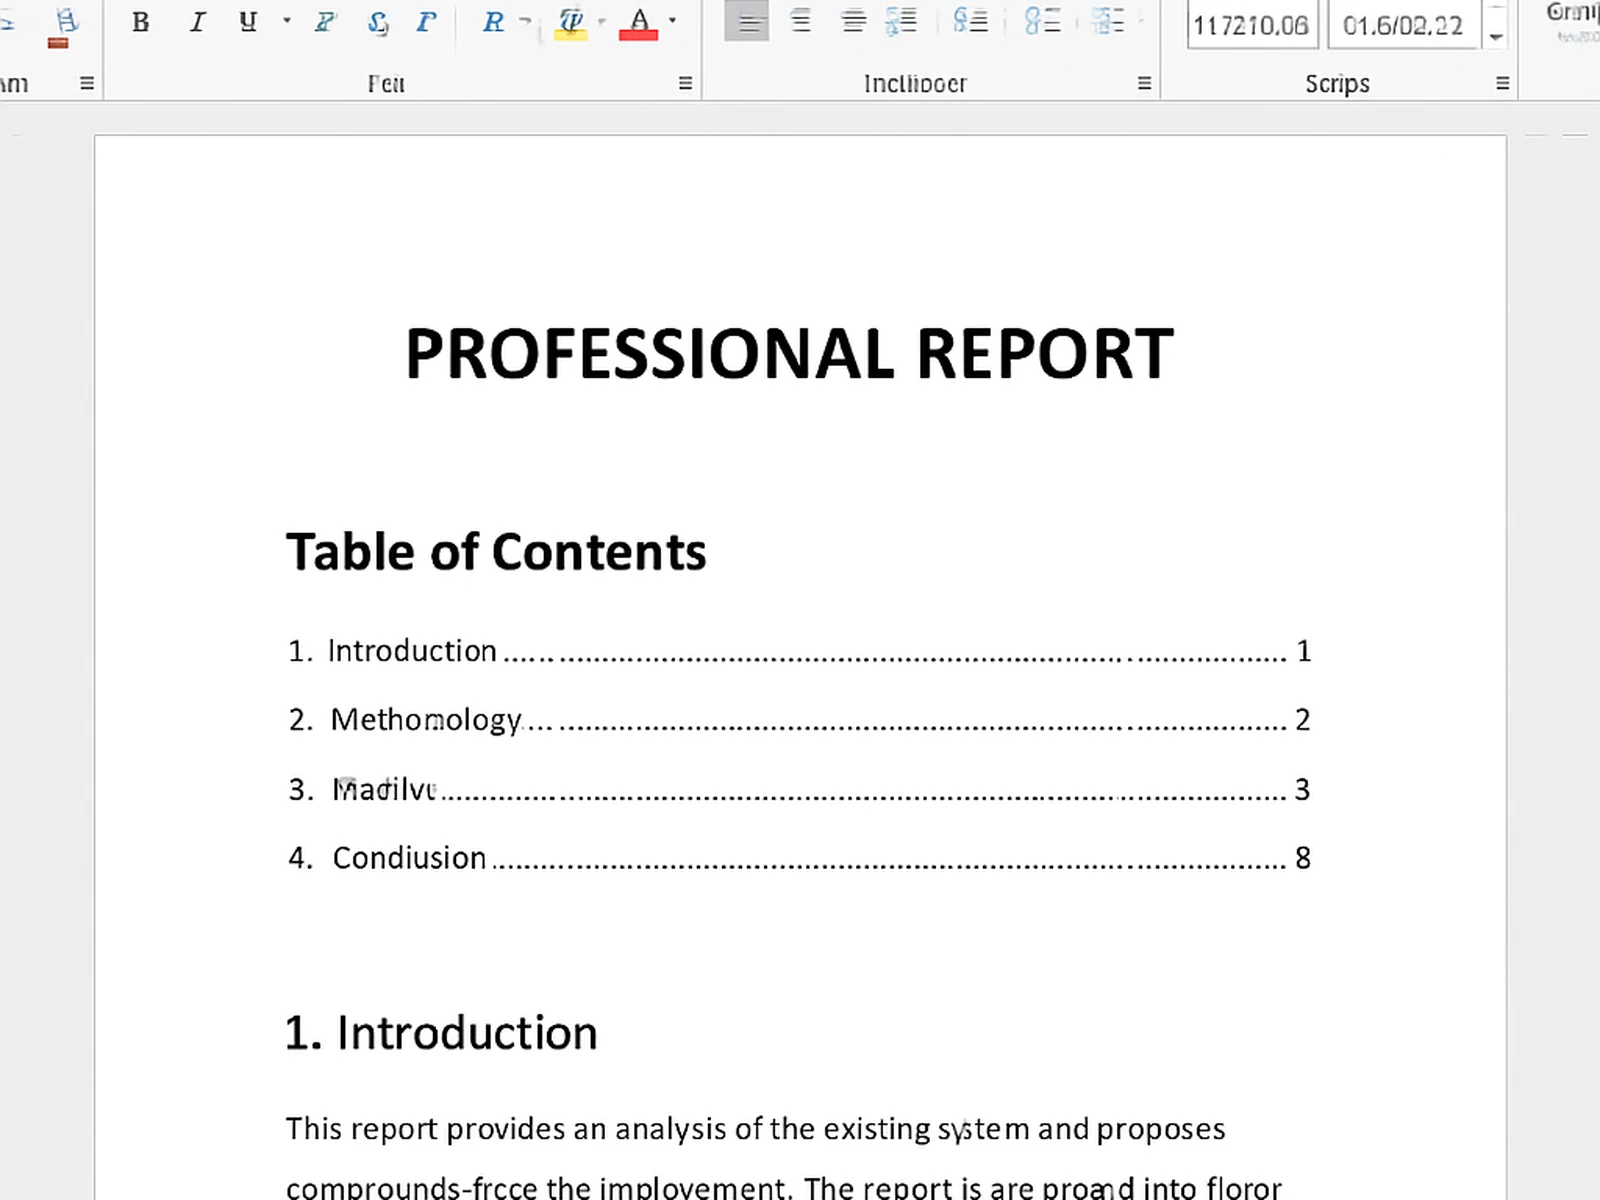Select the left align option
Image resolution: width=1600 pixels, height=1200 pixels.
coord(748,22)
